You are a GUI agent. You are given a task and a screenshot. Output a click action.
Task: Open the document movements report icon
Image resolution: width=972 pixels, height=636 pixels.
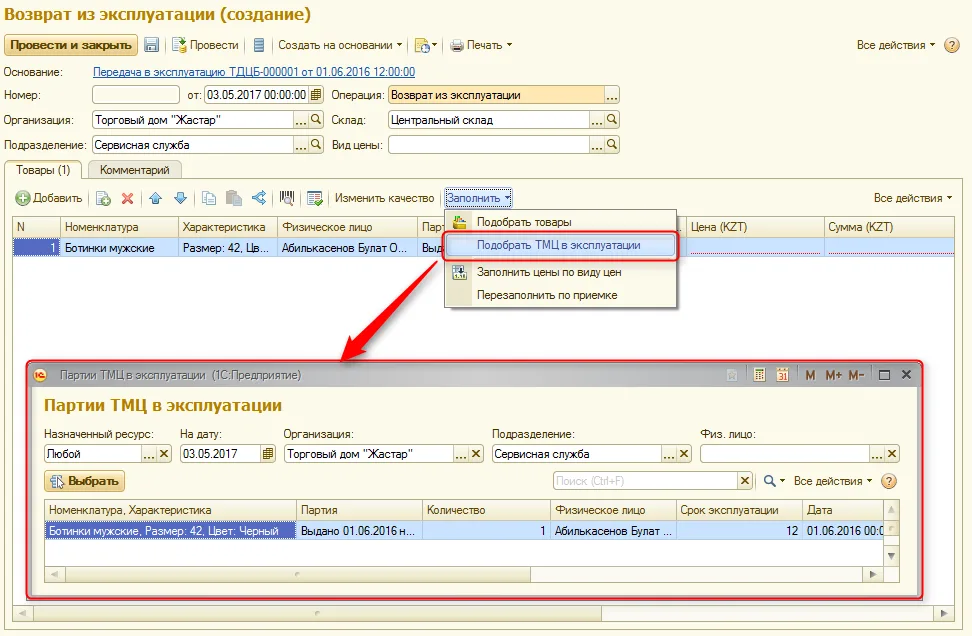coord(259,45)
